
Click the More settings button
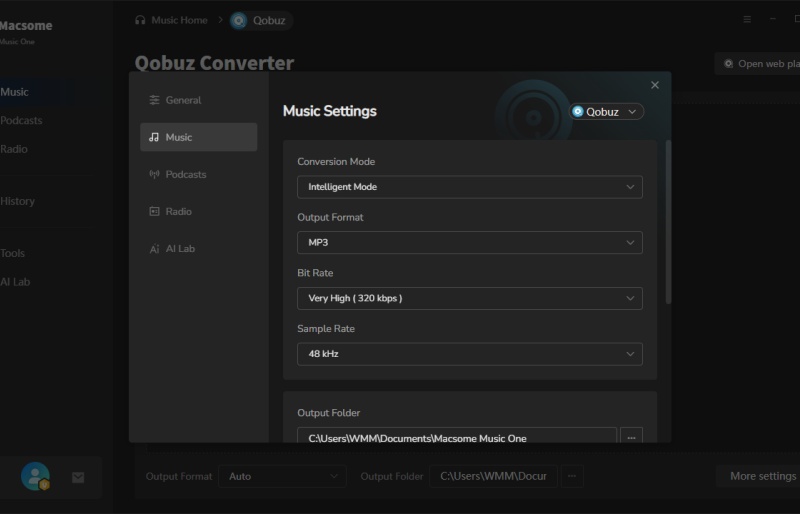(760, 476)
